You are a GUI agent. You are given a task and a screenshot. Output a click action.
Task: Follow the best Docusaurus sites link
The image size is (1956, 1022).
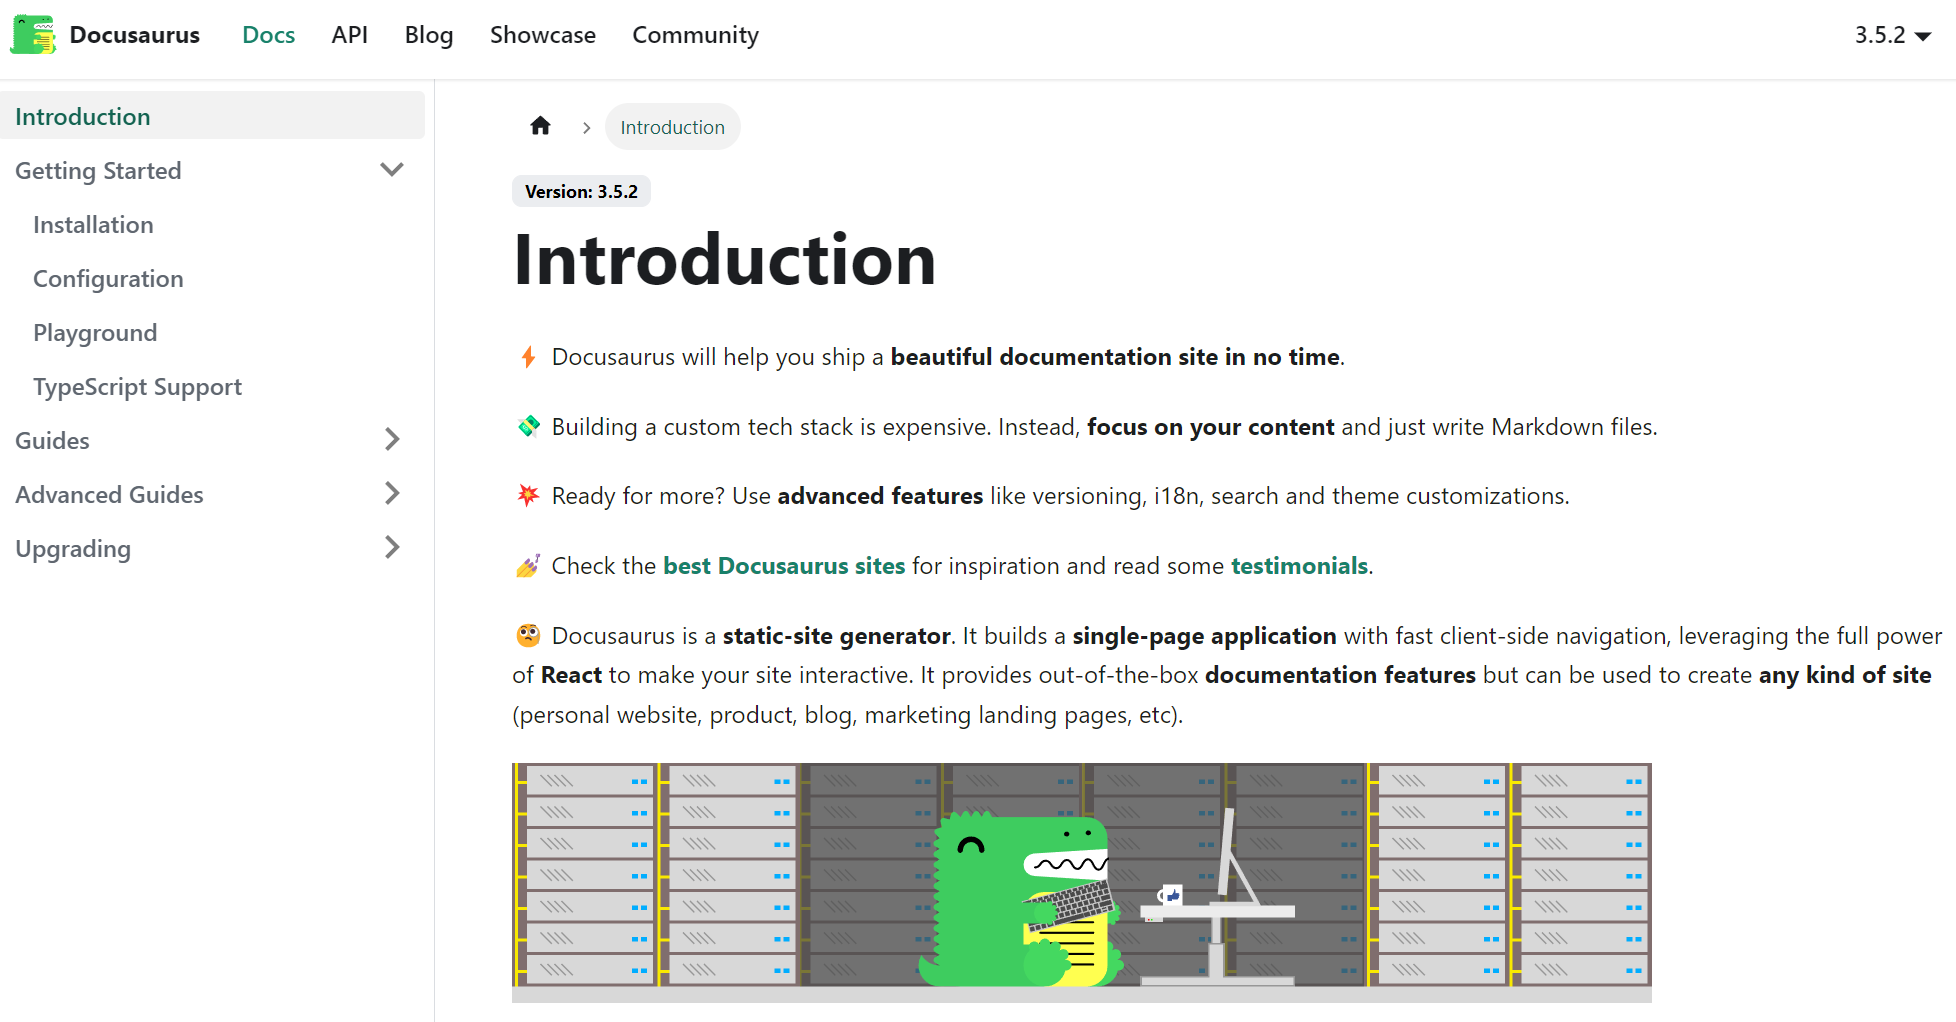(784, 566)
